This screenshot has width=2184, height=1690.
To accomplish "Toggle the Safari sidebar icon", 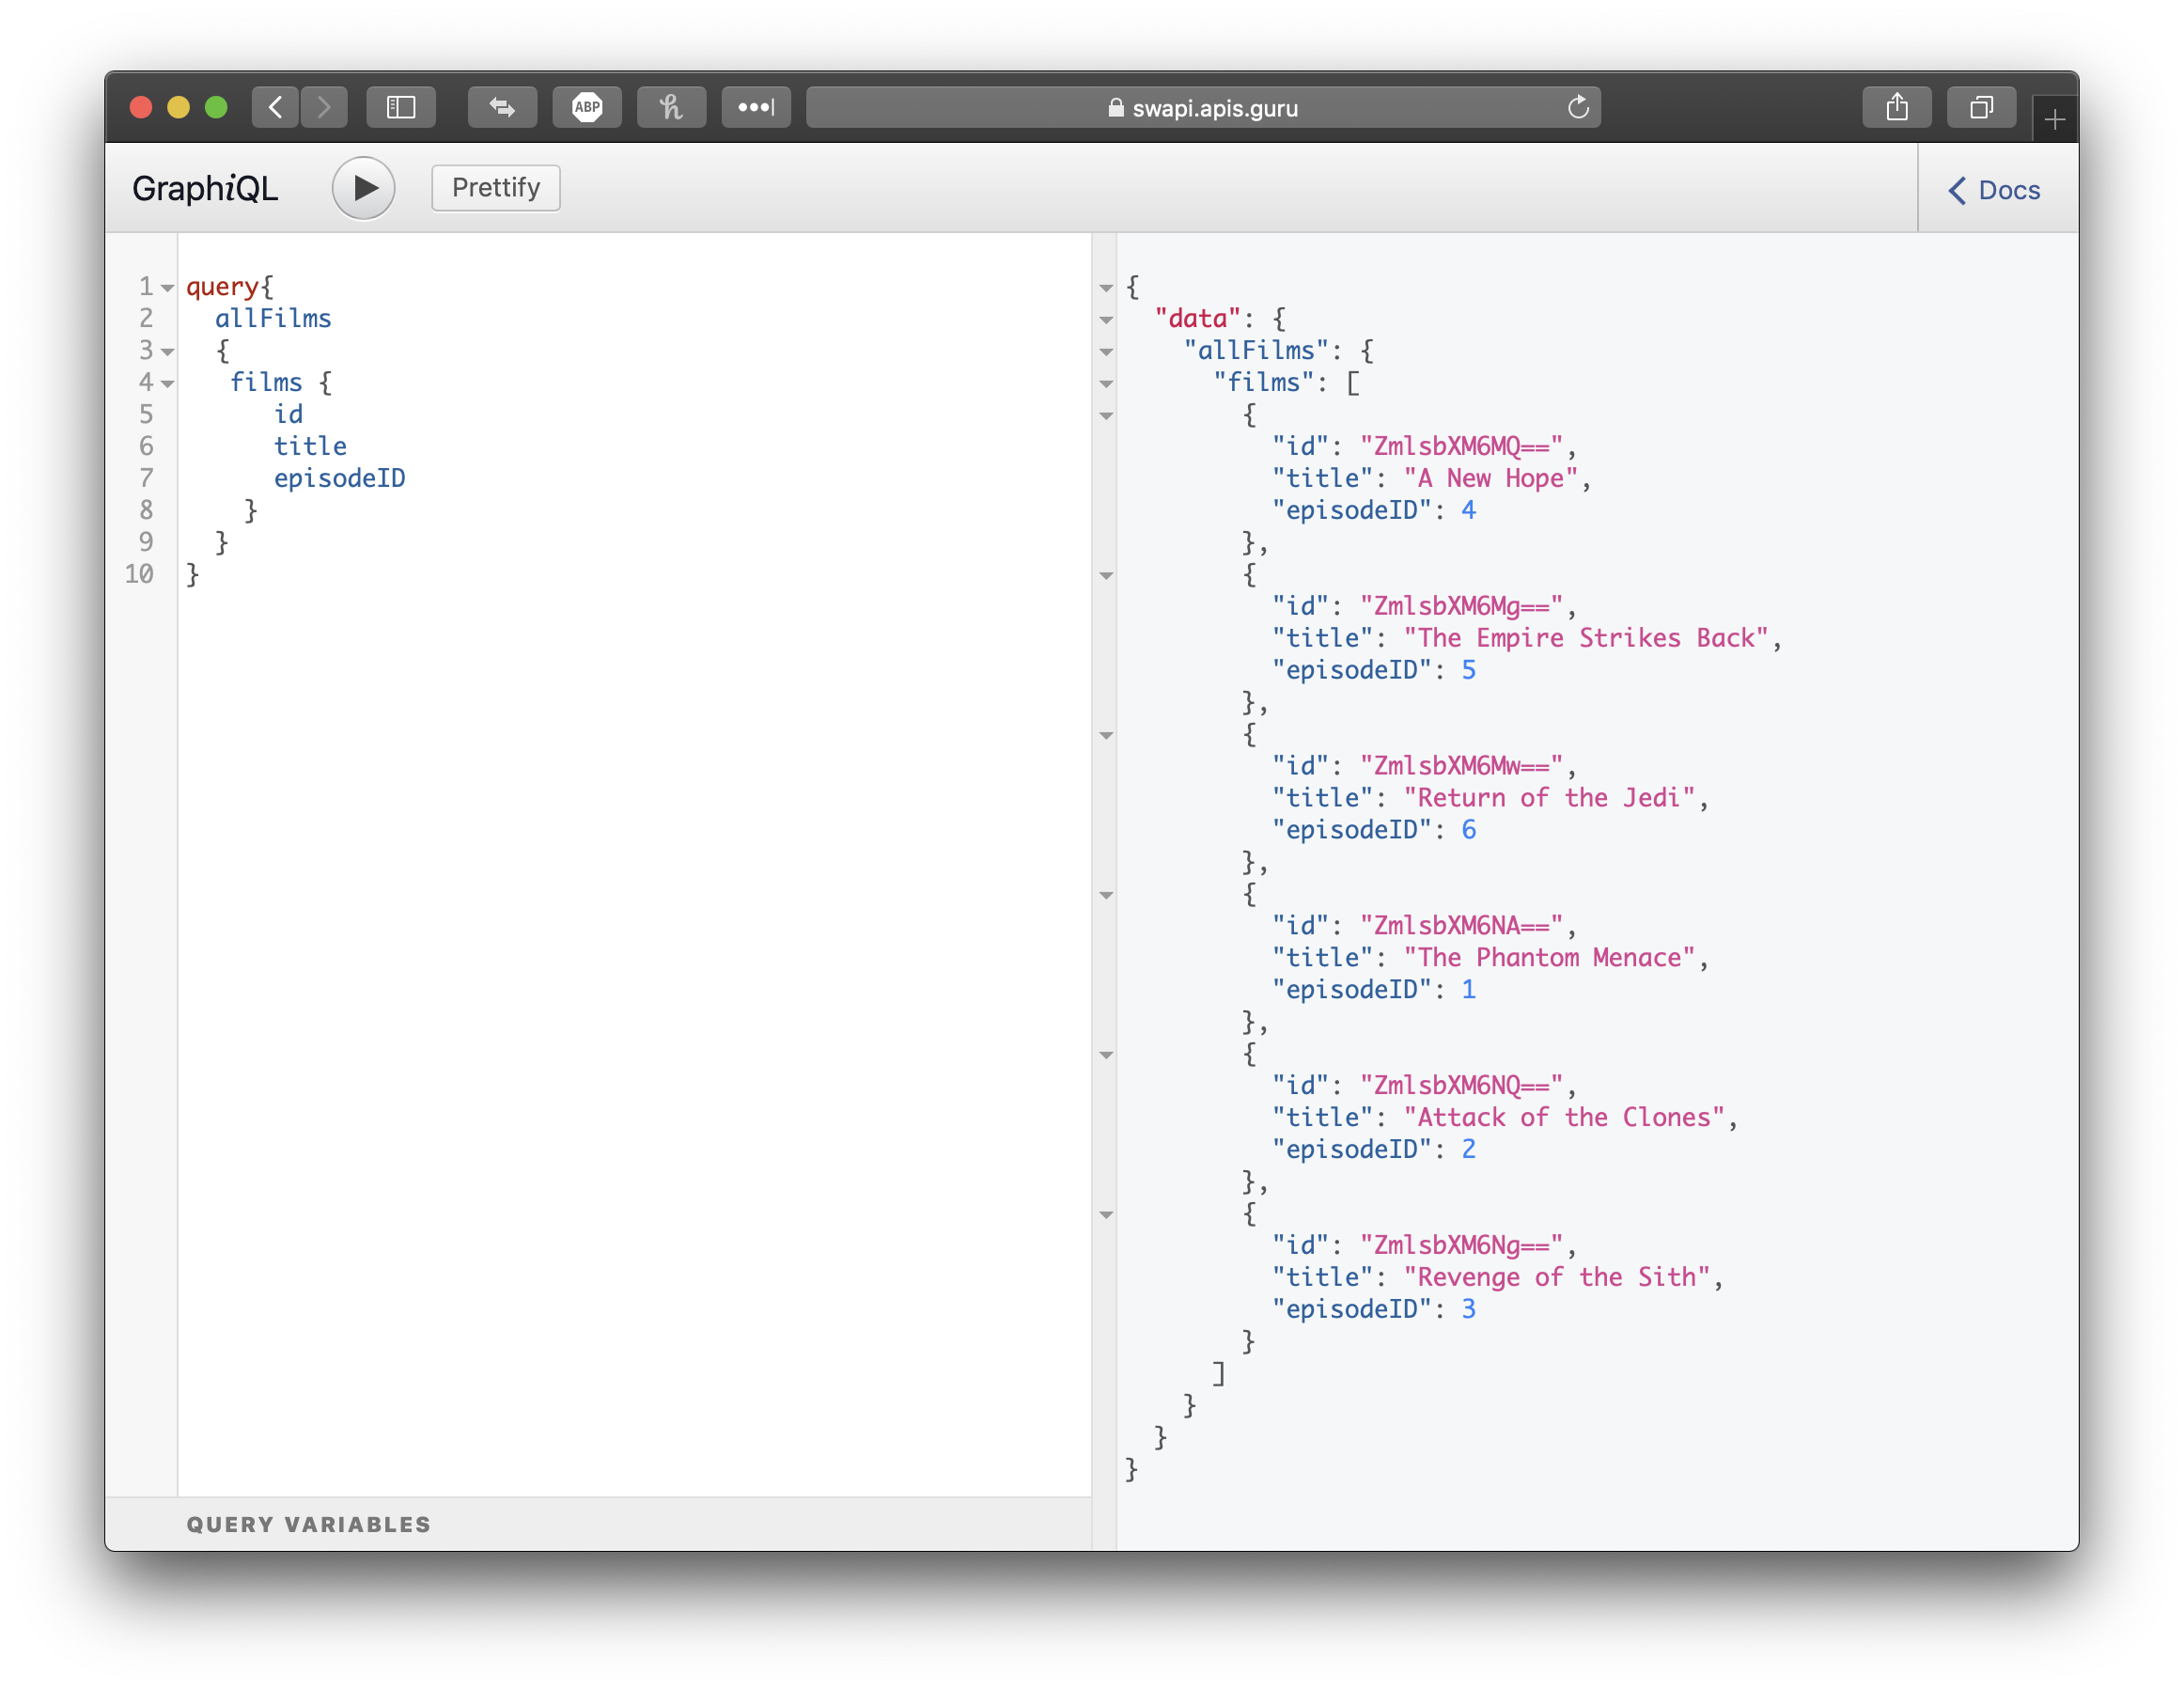I will (401, 107).
